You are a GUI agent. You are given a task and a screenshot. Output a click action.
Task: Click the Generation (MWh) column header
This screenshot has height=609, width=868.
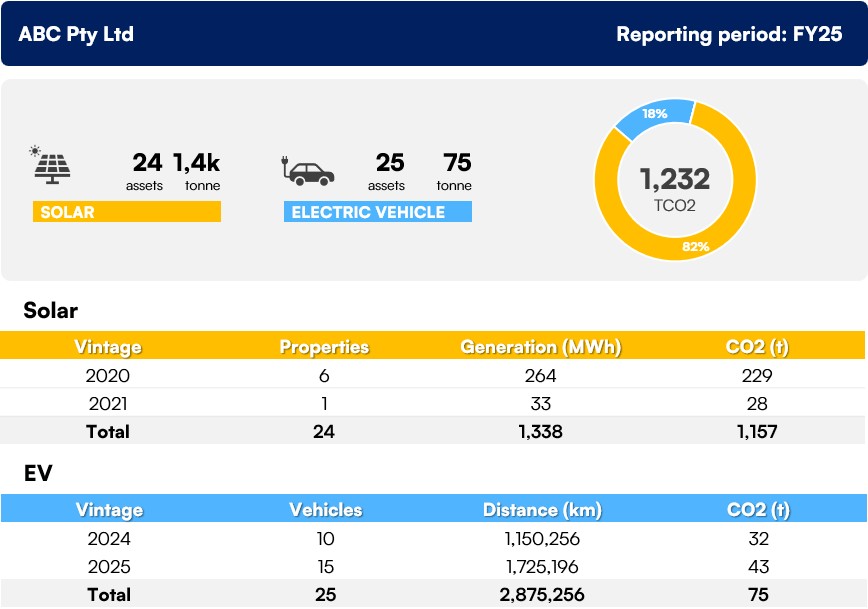point(540,347)
